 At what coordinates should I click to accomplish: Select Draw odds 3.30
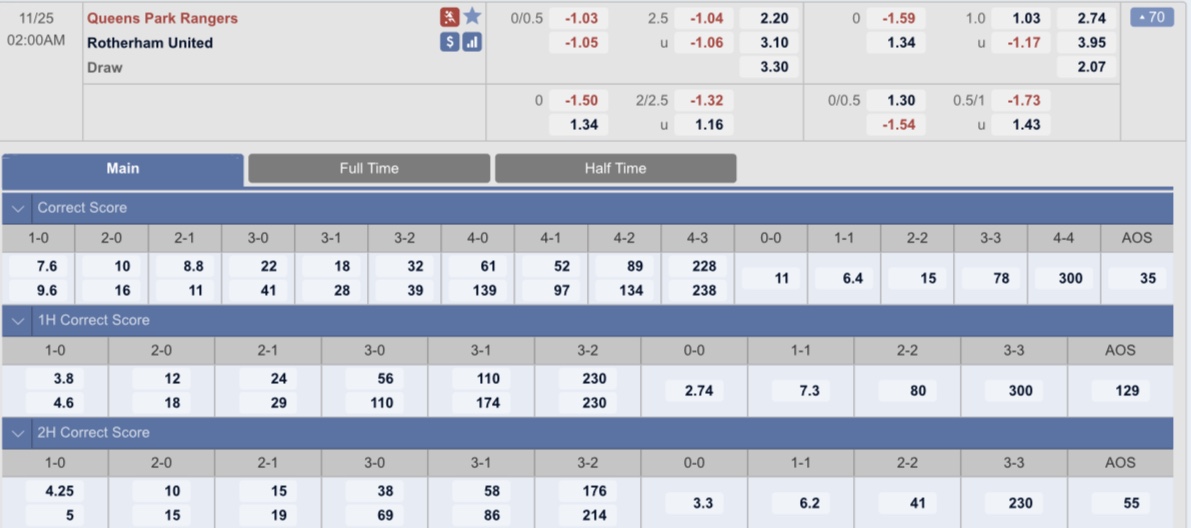point(769,68)
